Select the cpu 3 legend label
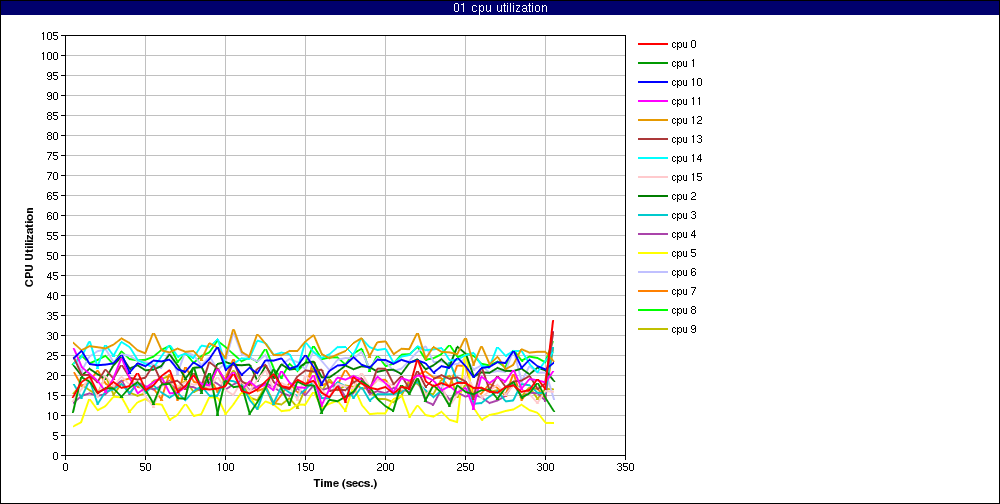The height and width of the screenshot is (504, 1000). (x=684, y=216)
